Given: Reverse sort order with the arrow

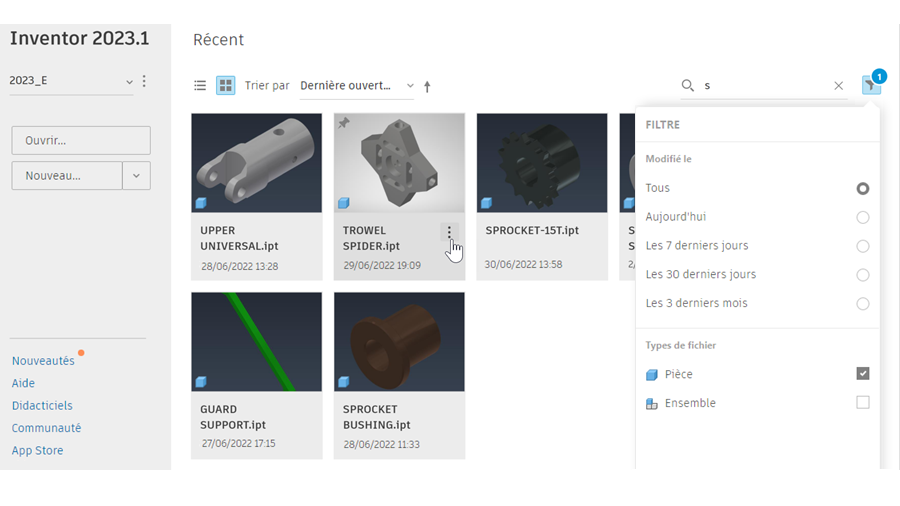Looking at the screenshot, I should point(427,86).
